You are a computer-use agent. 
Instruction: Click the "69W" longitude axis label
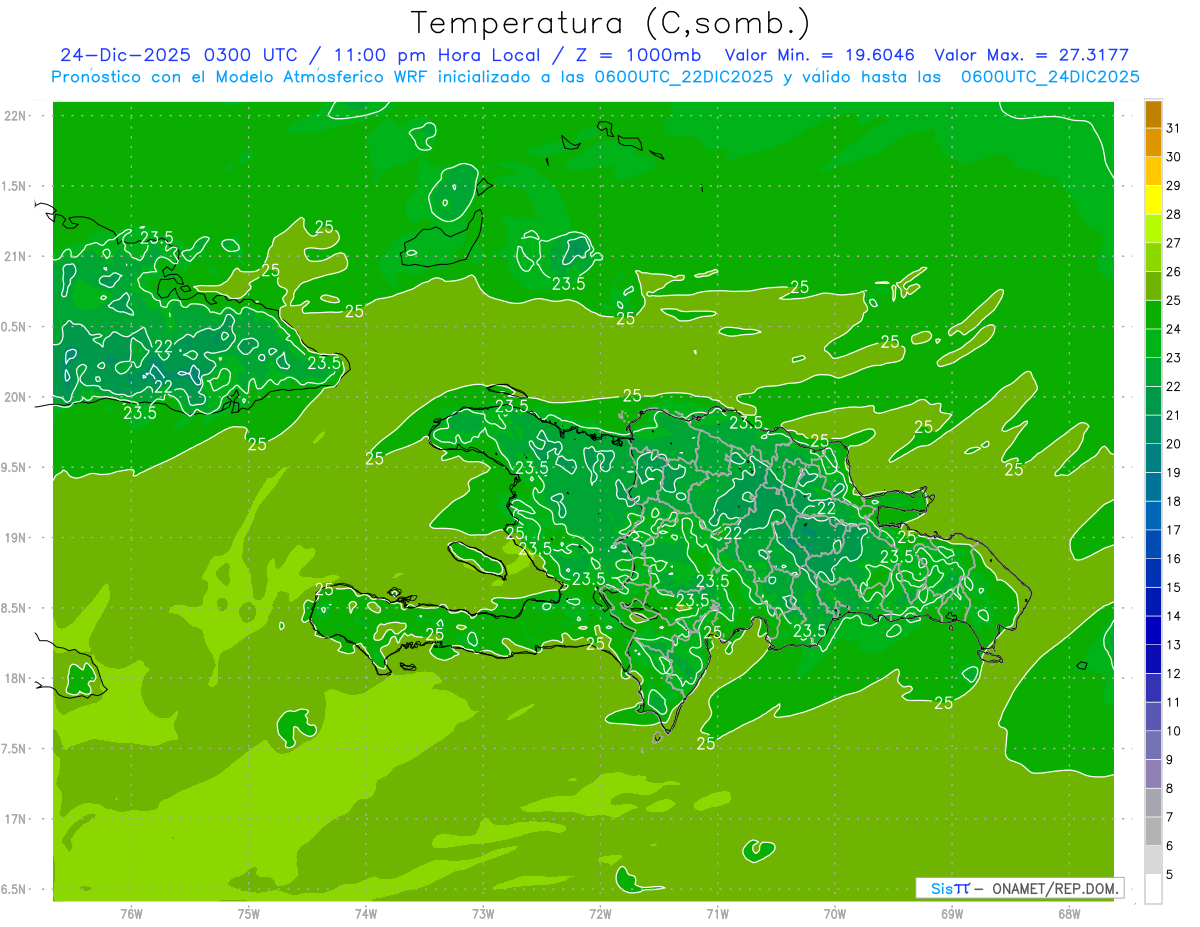pyautogui.click(x=952, y=913)
